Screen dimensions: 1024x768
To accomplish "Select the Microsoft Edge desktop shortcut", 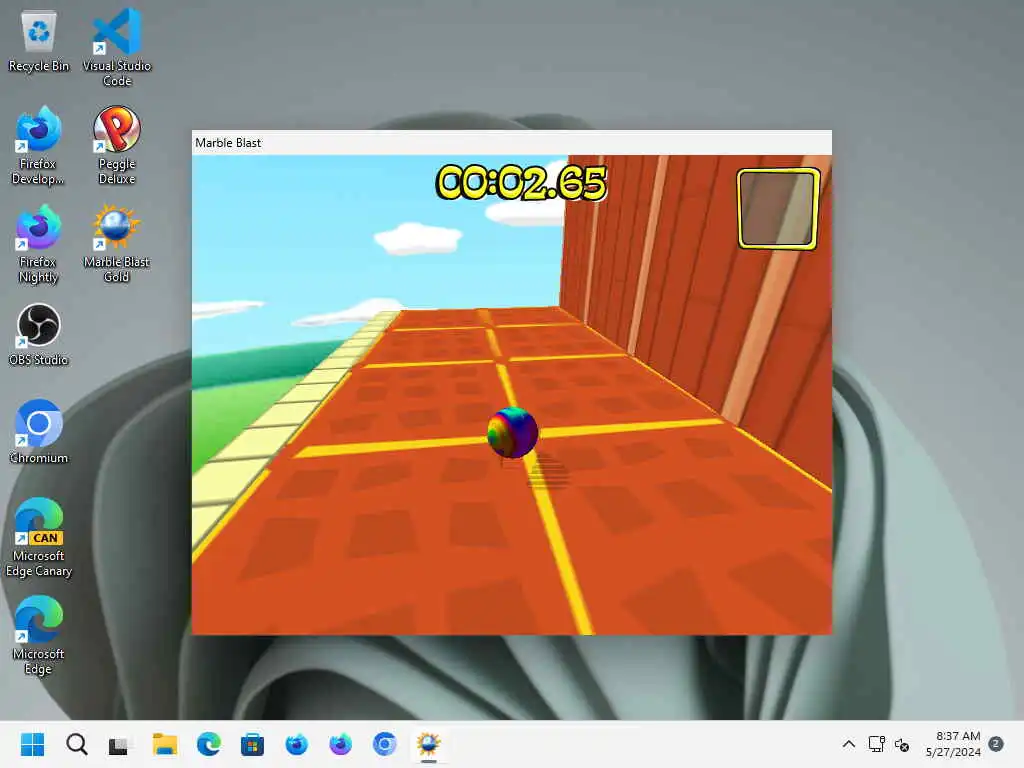I will tap(39, 635).
